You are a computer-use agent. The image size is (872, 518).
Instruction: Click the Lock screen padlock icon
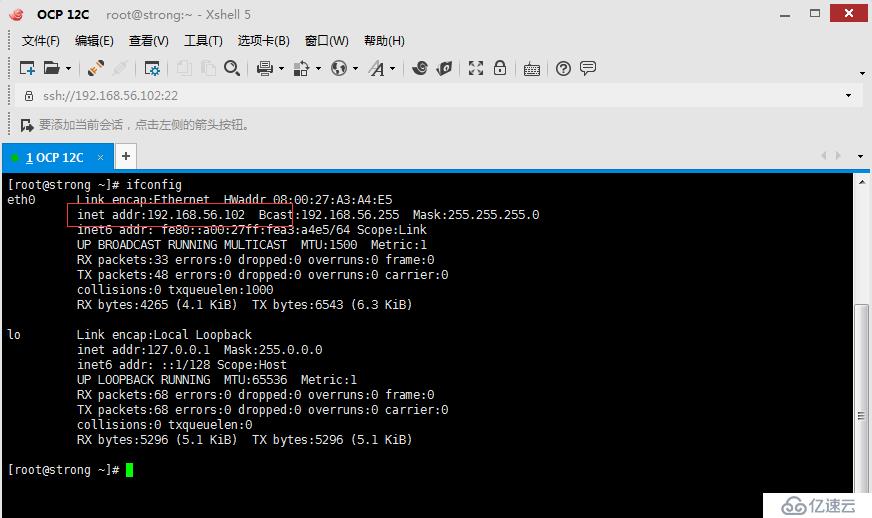click(500, 68)
